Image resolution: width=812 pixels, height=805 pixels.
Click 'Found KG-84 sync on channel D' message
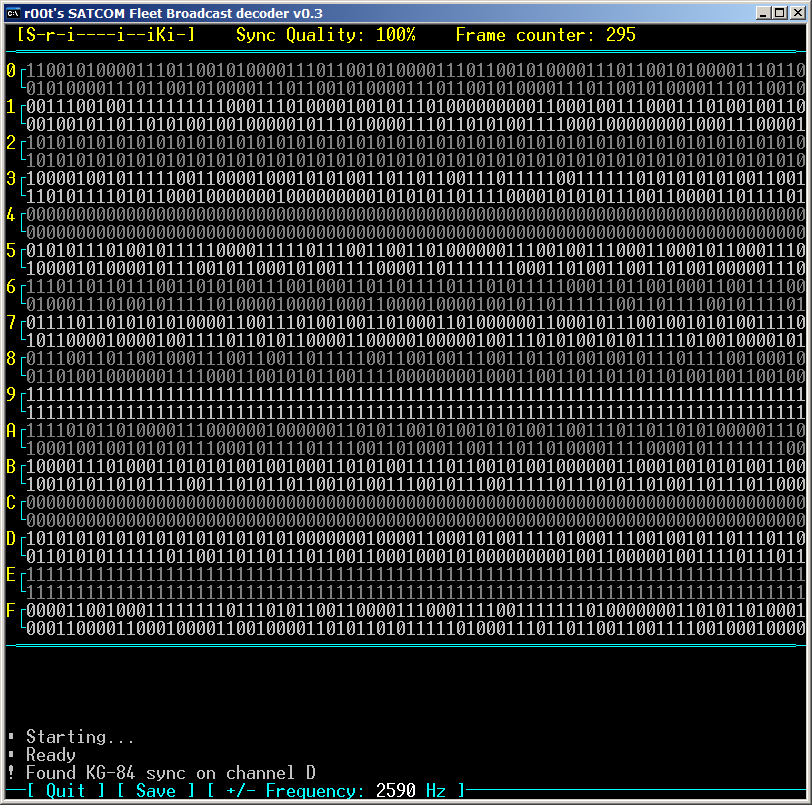pyautogui.click(x=171, y=773)
